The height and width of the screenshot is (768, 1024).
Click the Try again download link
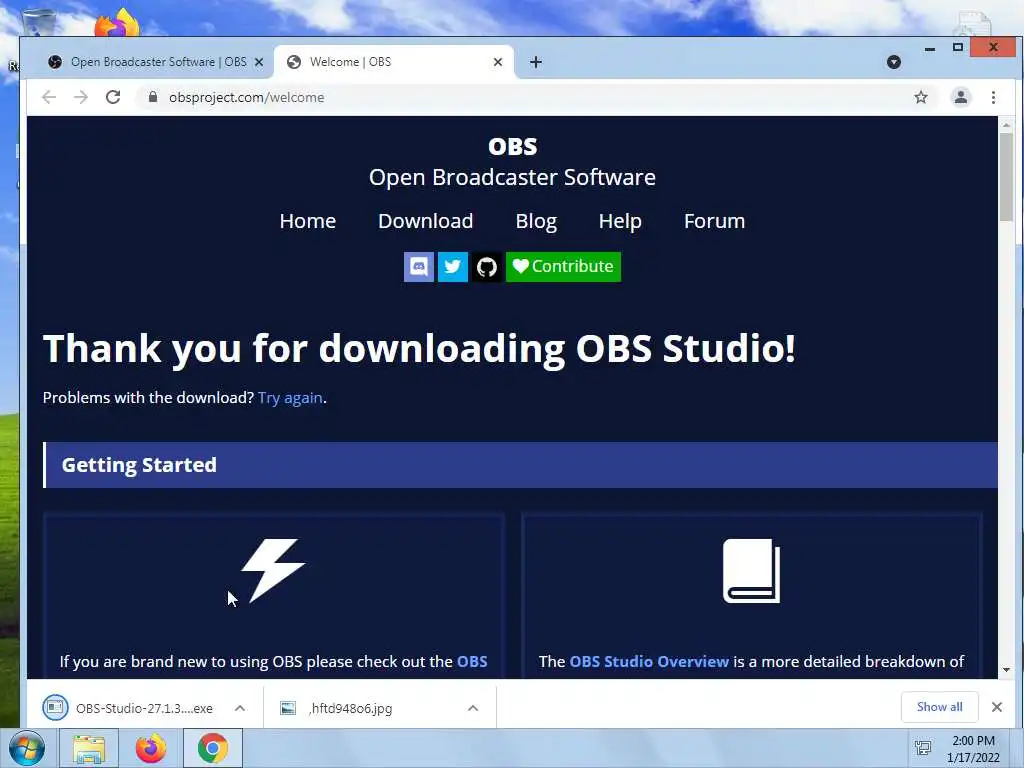click(x=290, y=398)
